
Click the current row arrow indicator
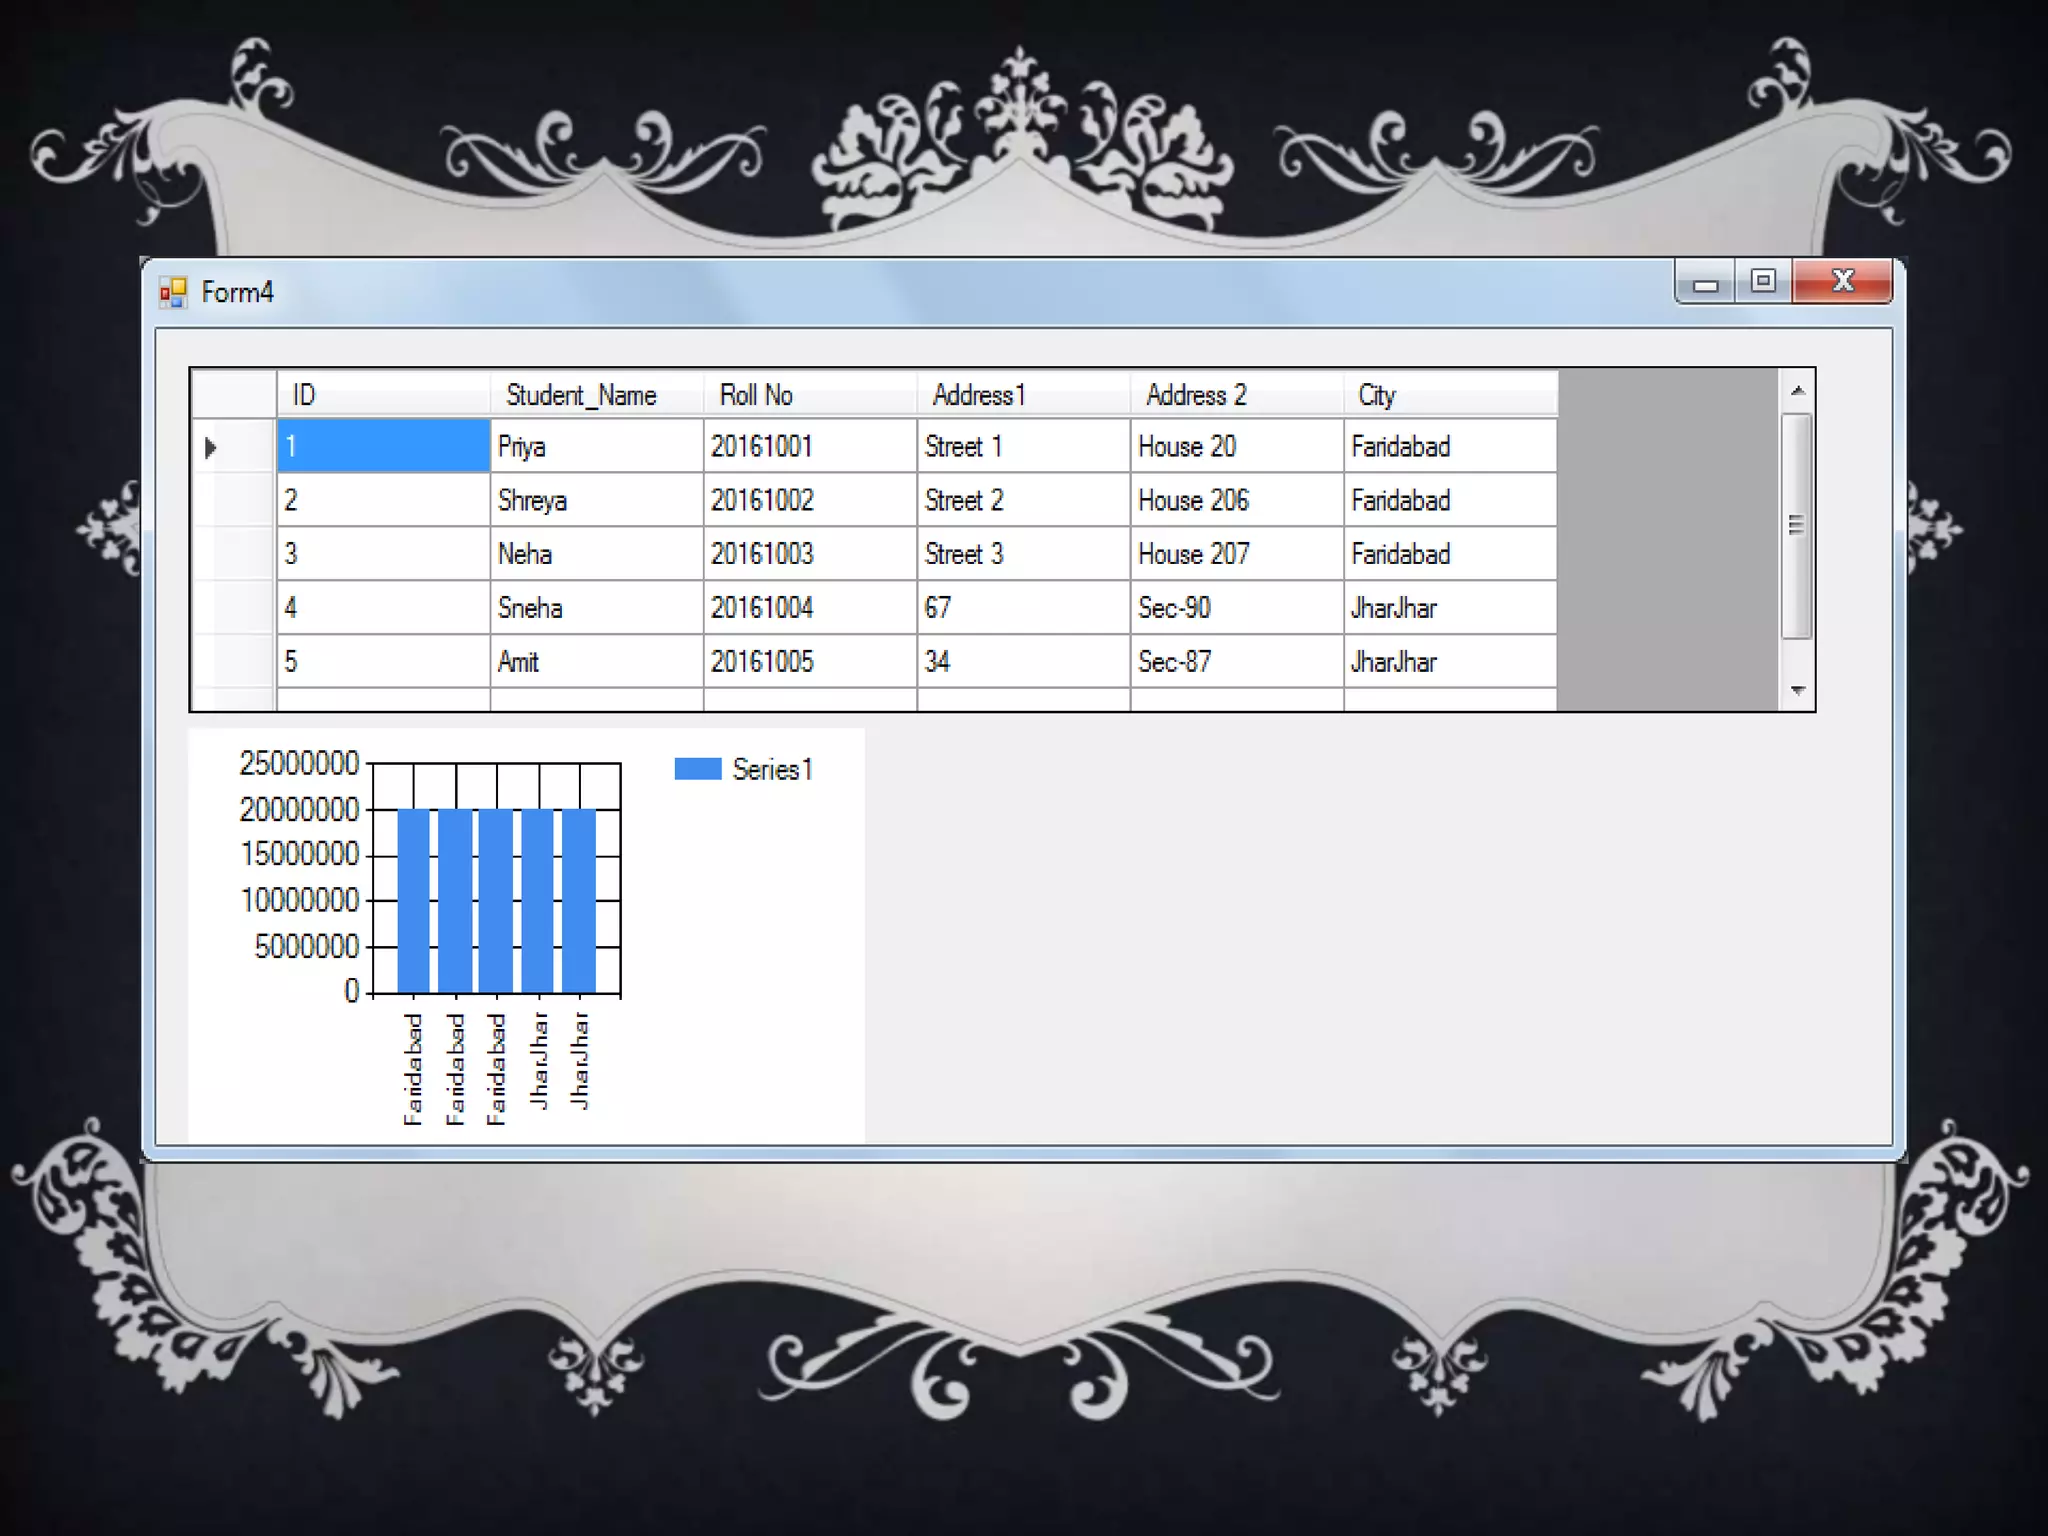click(210, 447)
